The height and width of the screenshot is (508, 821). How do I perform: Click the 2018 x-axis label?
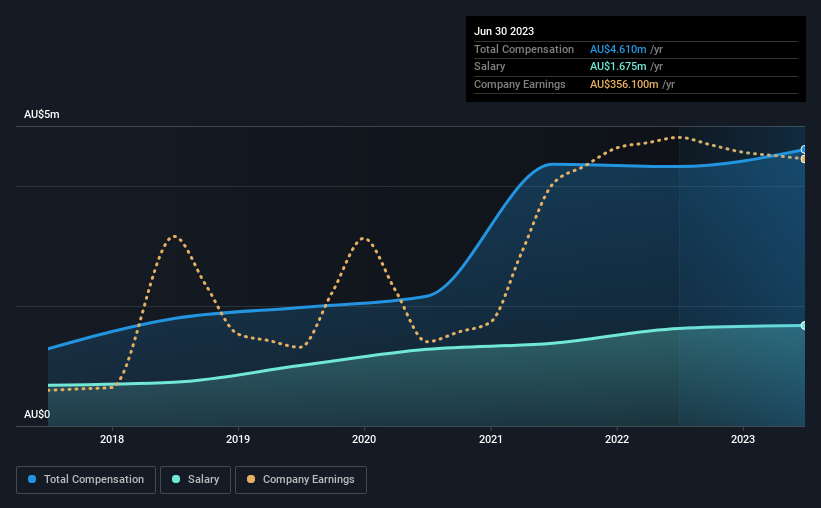click(x=112, y=439)
